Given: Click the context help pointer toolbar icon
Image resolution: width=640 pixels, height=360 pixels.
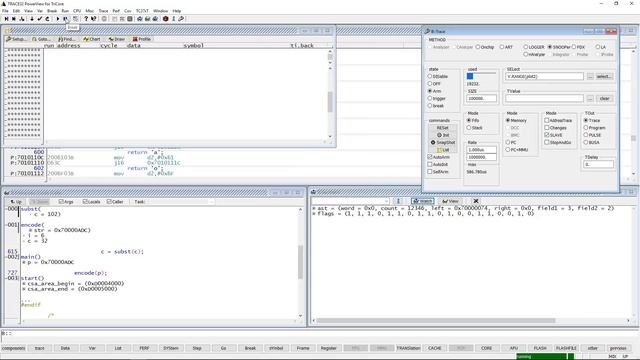Looking at the screenshot, I should coord(93,19).
